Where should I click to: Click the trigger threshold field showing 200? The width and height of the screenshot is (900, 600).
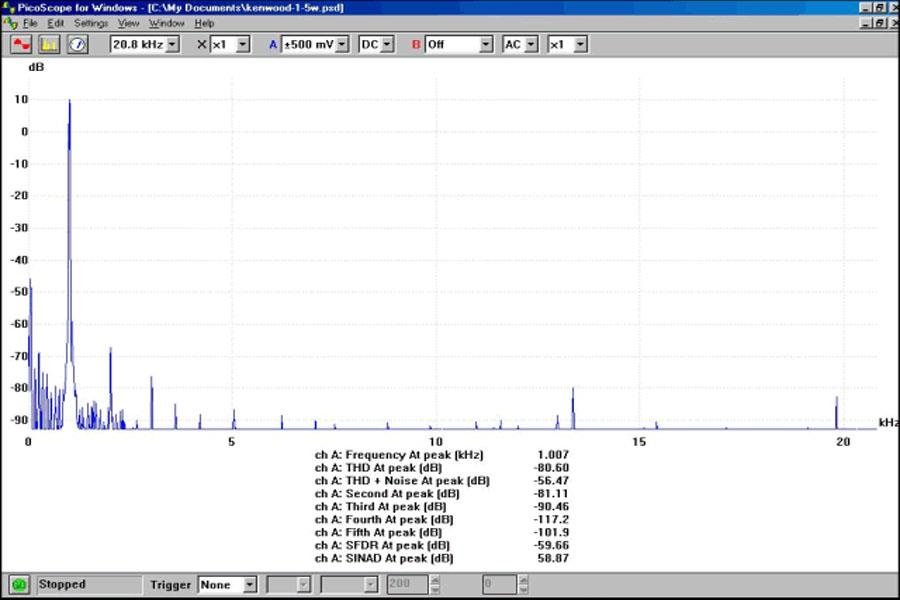tap(400, 584)
